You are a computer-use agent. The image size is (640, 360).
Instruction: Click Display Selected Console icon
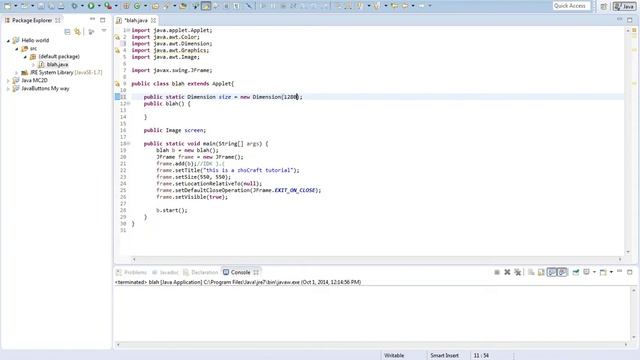587,272
